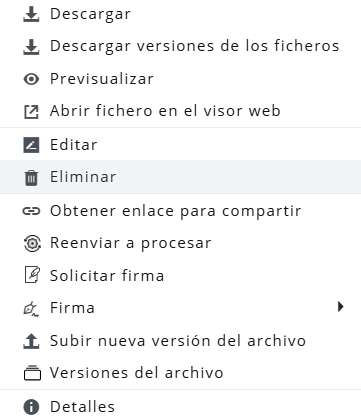361x420 pixels.
Task: Click the download arrow icon beside Descargar
Action: [x=31, y=14]
